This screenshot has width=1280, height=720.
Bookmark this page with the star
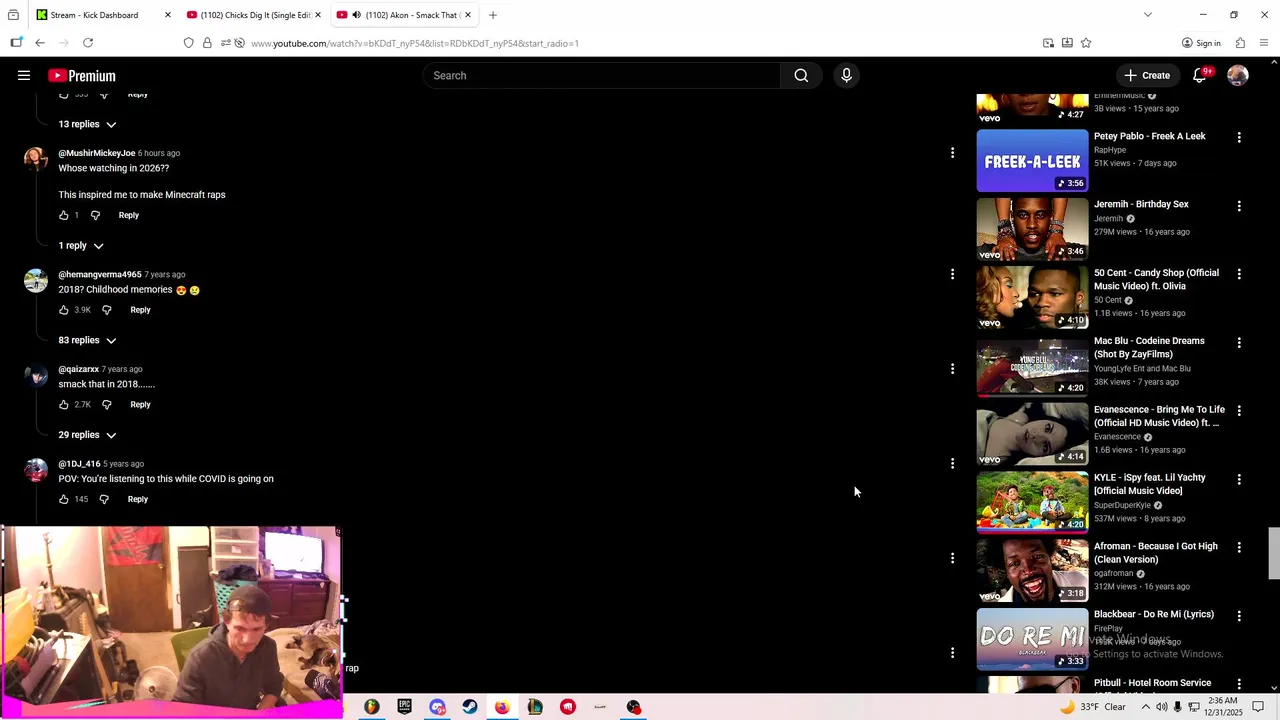click(1086, 43)
